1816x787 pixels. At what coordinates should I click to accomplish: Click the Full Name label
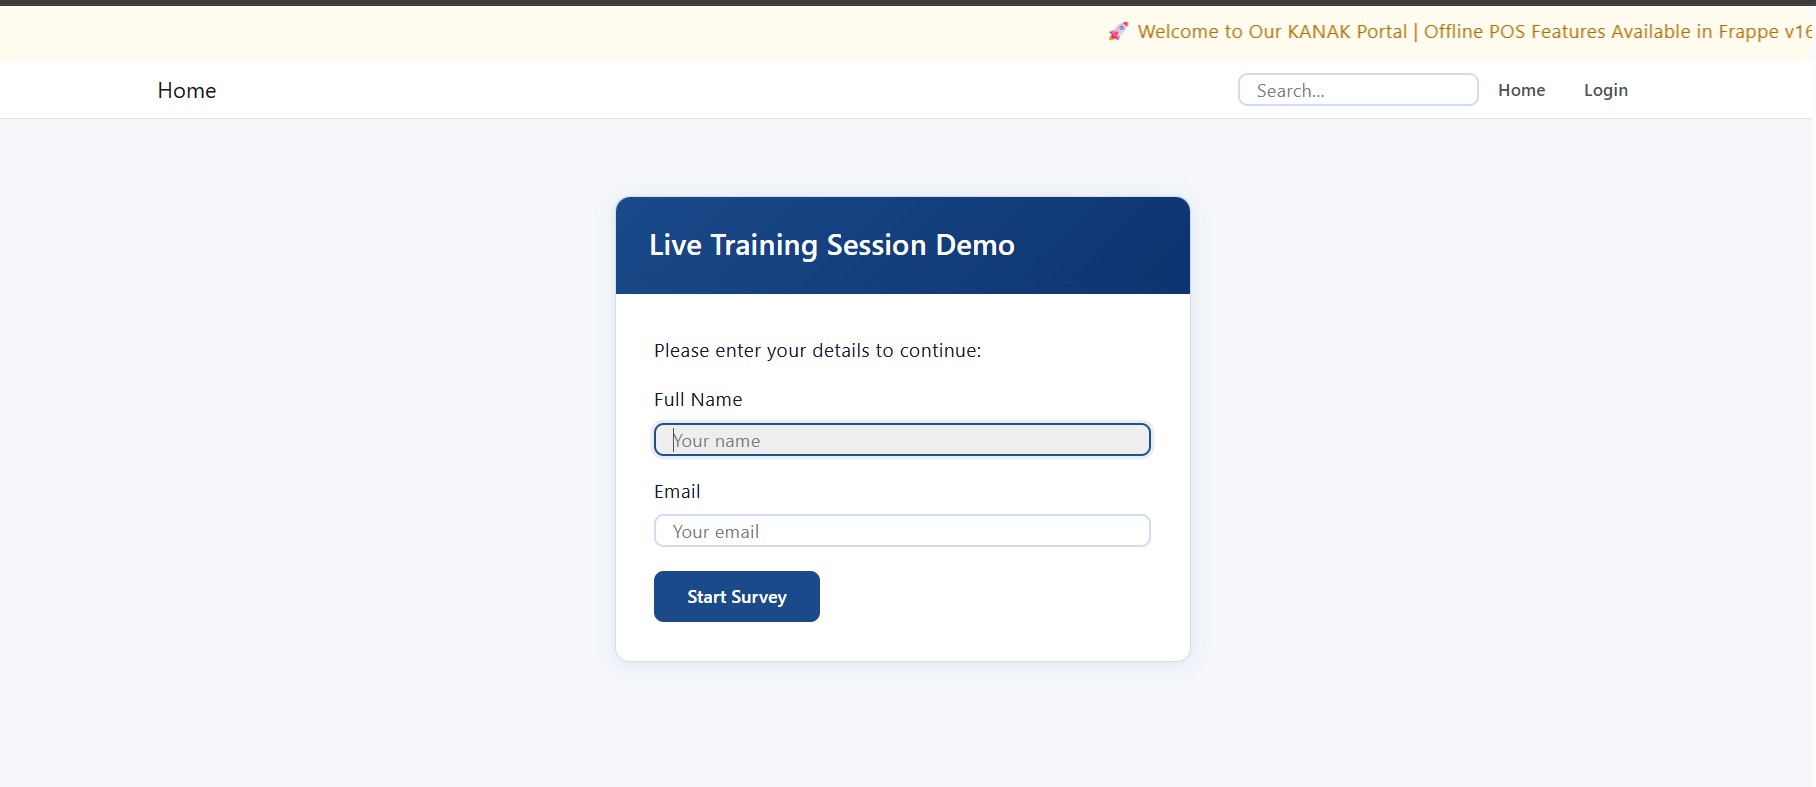click(x=698, y=400)
